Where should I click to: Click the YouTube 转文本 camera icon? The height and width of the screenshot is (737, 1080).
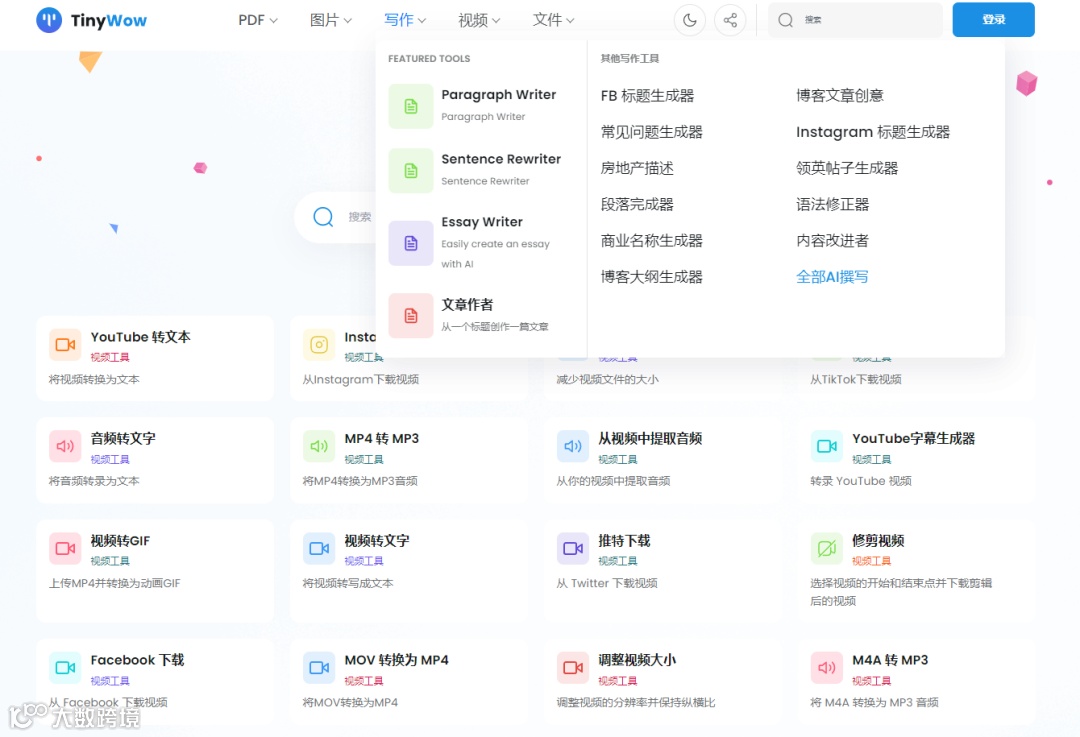(65, 344)
